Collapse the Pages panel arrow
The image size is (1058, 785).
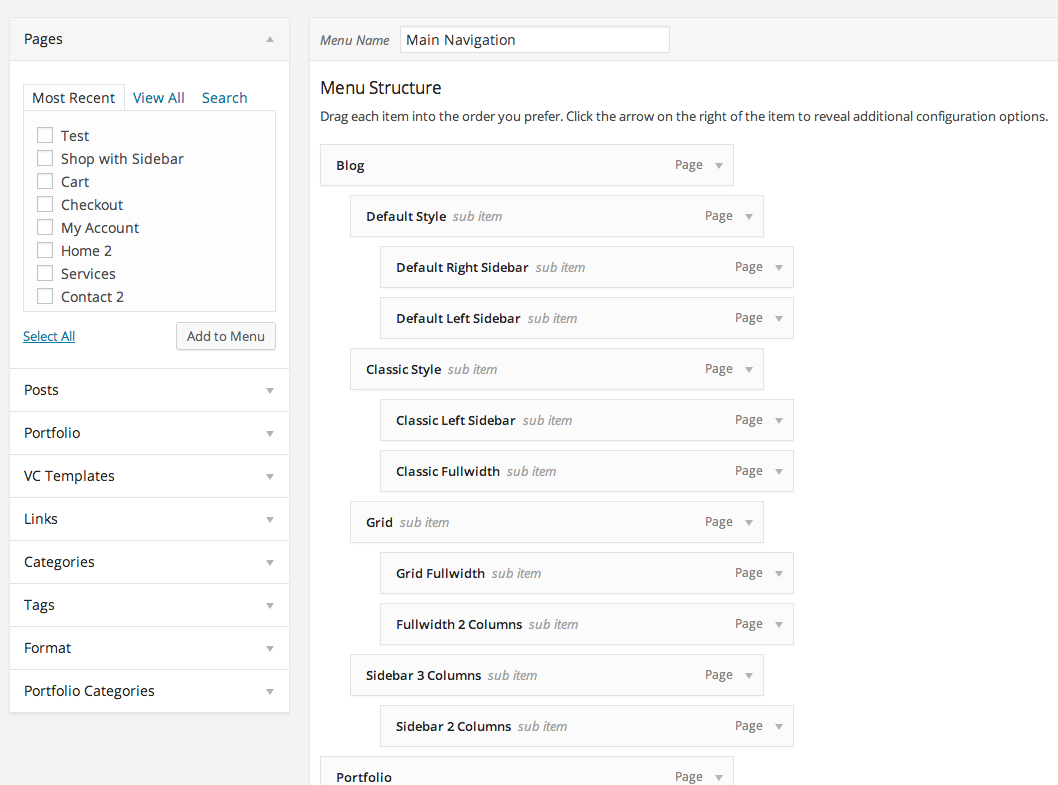point(269,39)
